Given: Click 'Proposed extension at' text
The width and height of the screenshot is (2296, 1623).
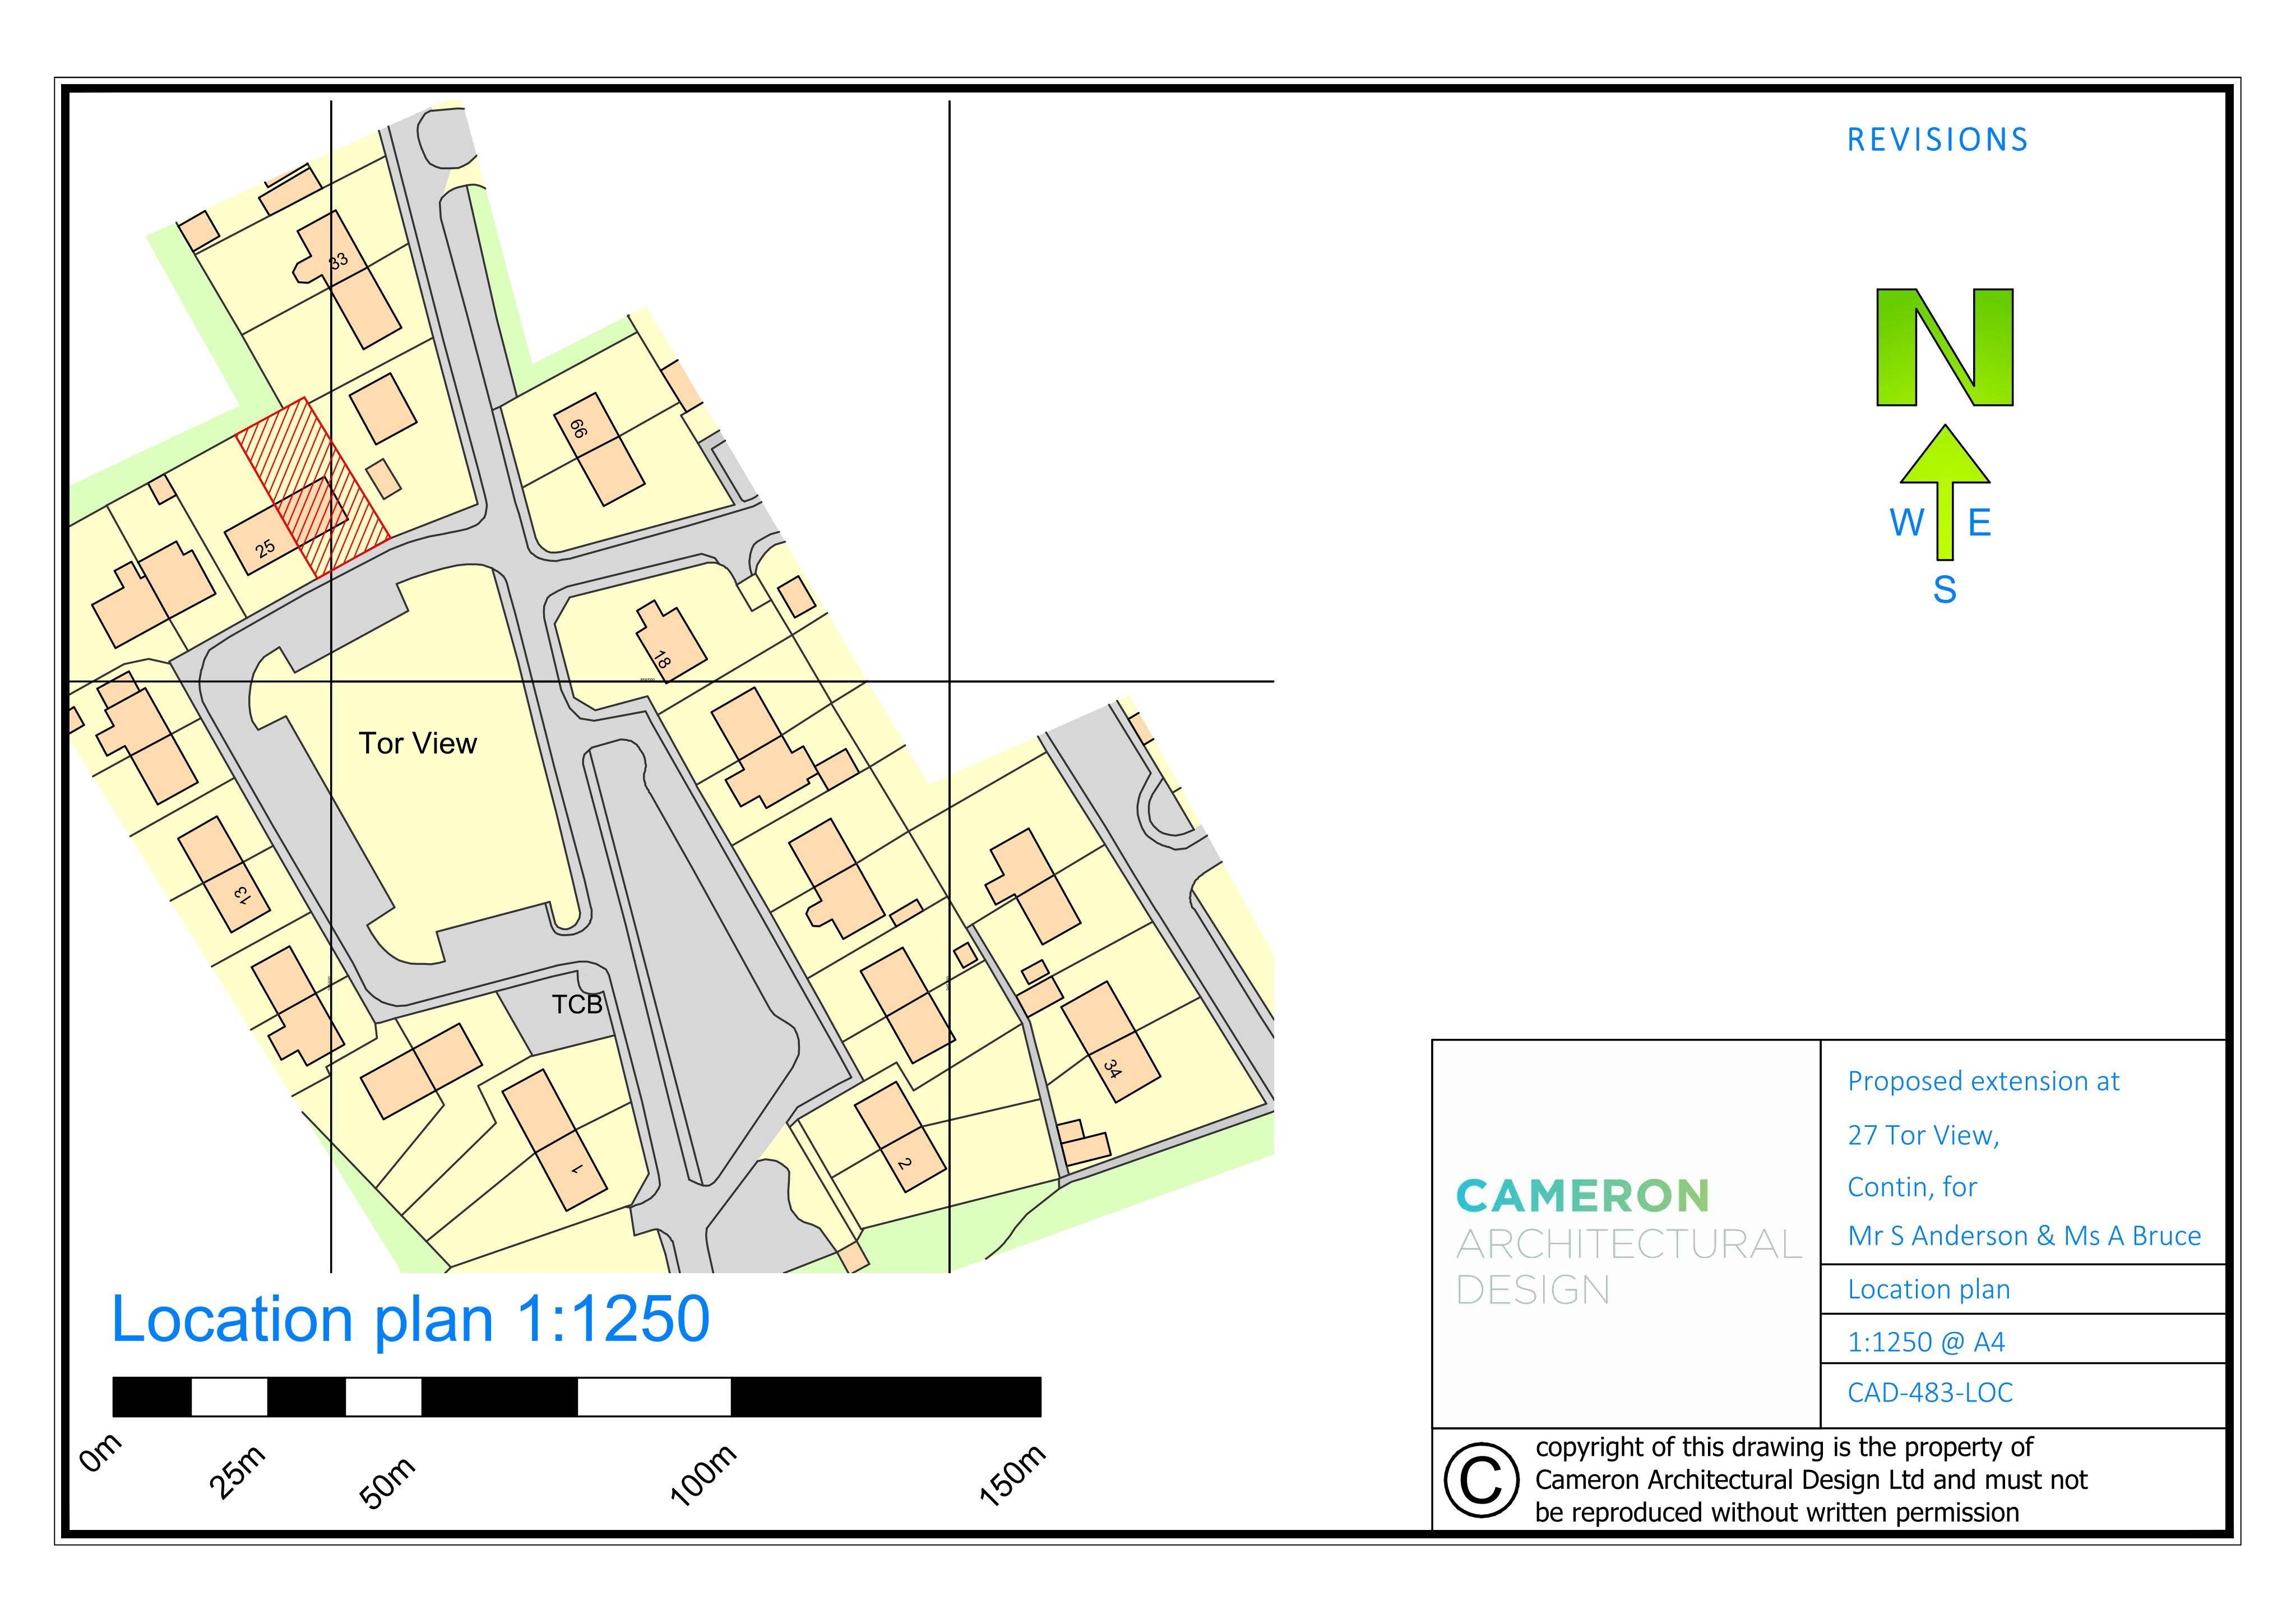Looking at the screenshot, I should (1983, 1081).
